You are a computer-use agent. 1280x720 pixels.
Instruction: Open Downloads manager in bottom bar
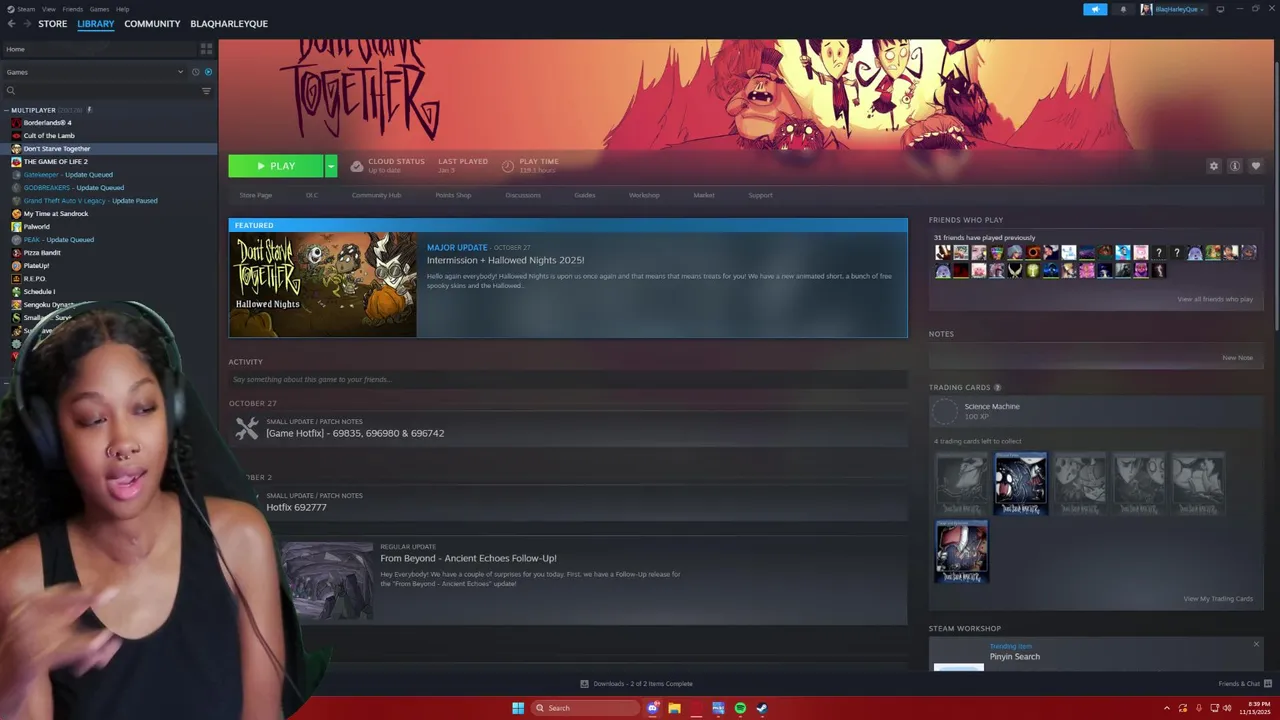pos(637,684)
